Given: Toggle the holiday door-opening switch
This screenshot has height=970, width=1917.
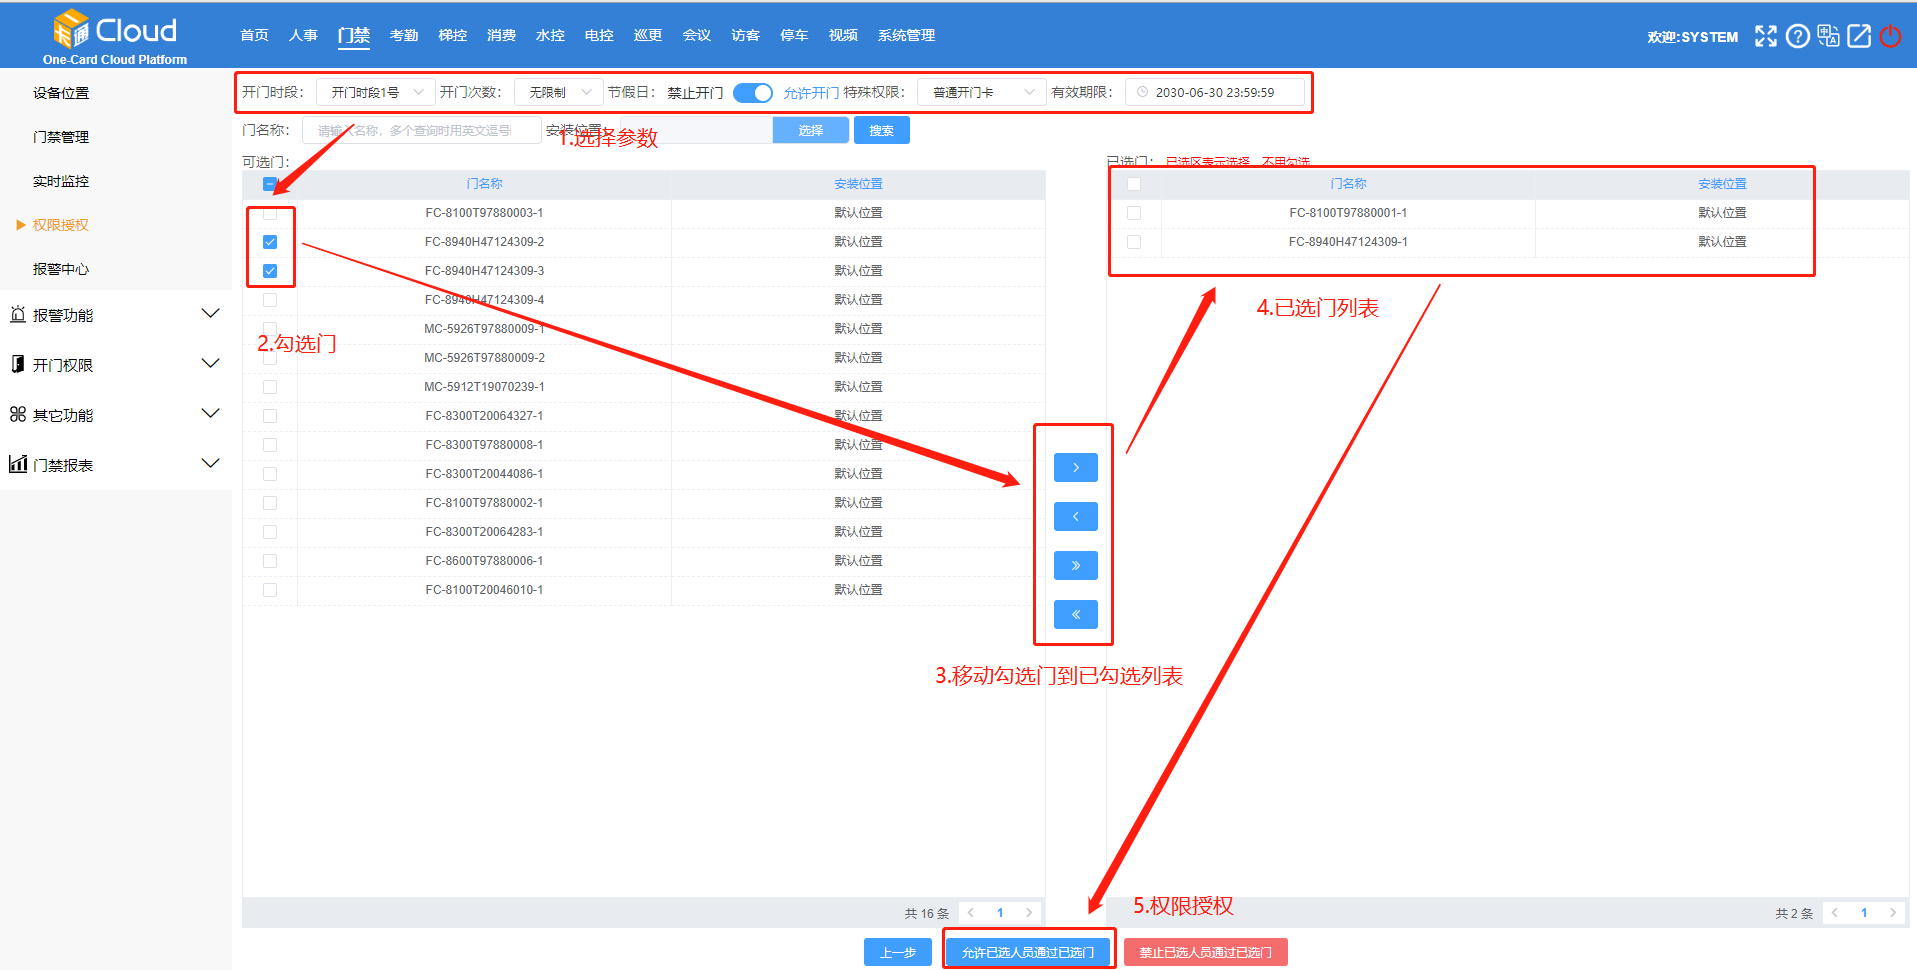Looking at the screenshot, I should [x=752, y=93].
